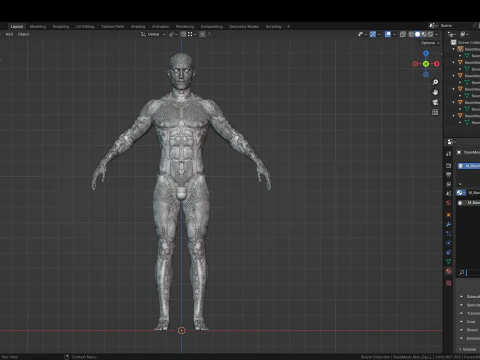Click the negative X axis gizmo circle
480x360 pixels.
pos(415,64)
